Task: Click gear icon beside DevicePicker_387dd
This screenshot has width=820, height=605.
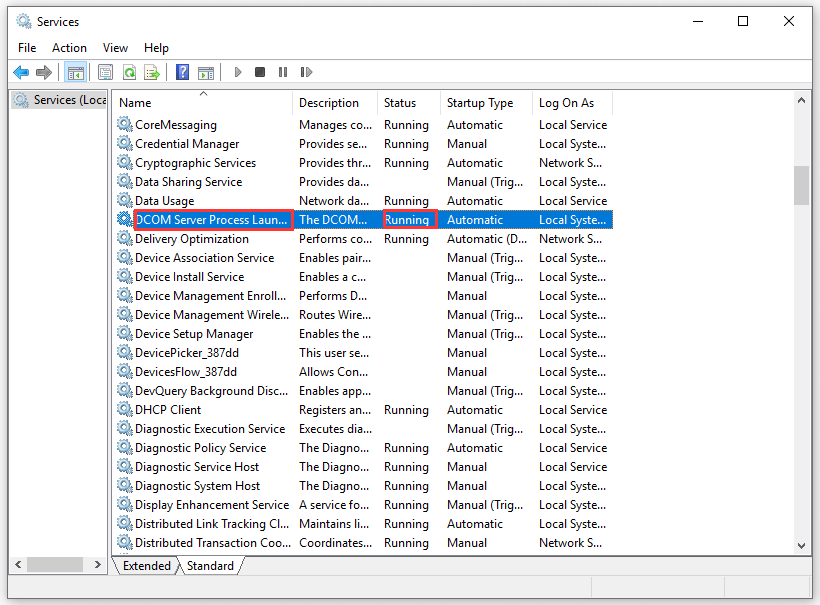Action: 124,352
